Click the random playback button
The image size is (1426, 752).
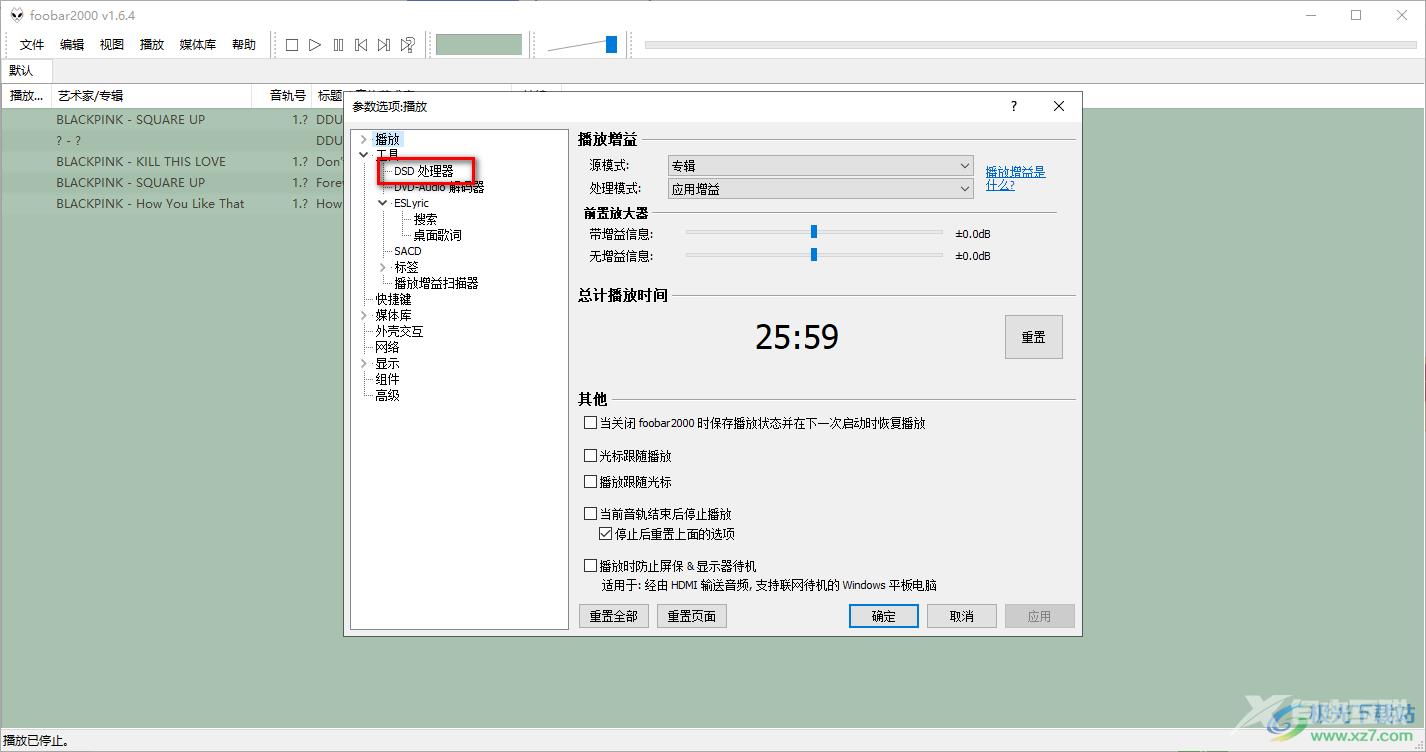click(407, 45)
